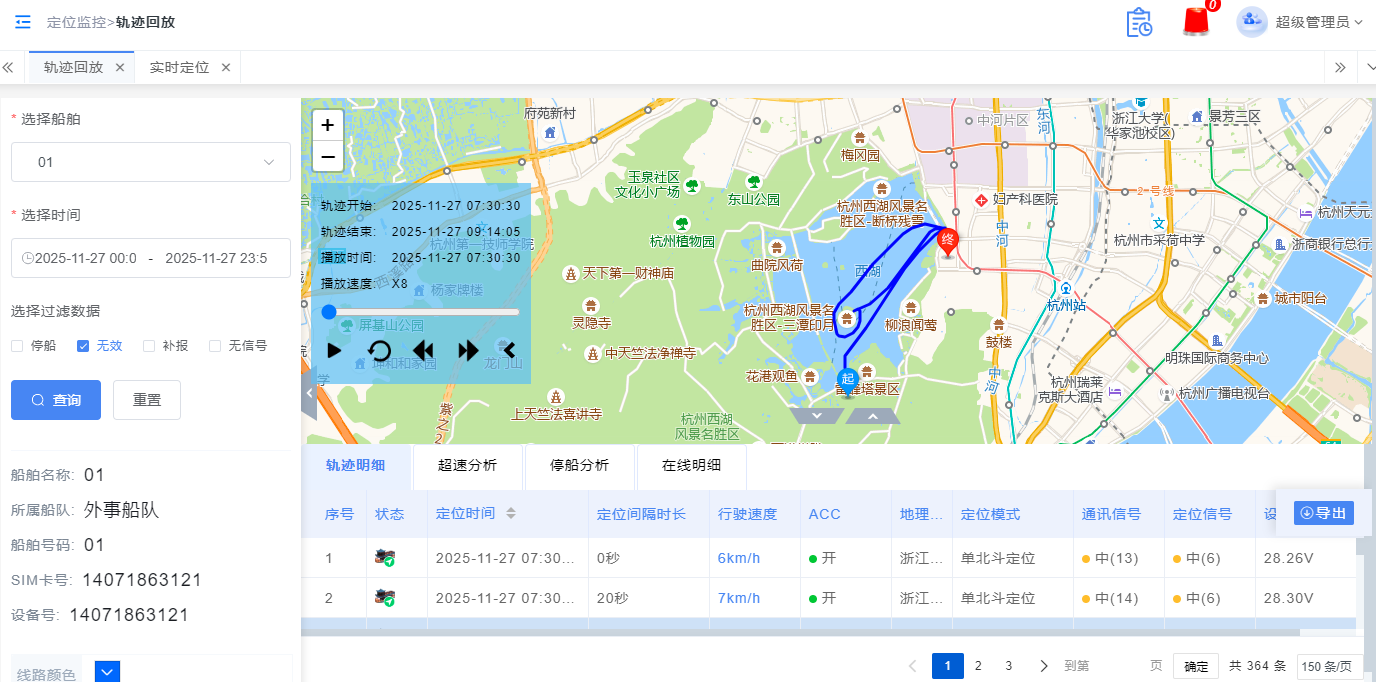The height and width of the screenshot is (682, 1376).
Task: Enable the 补报 filter checkbox
Action: point(149,346)
